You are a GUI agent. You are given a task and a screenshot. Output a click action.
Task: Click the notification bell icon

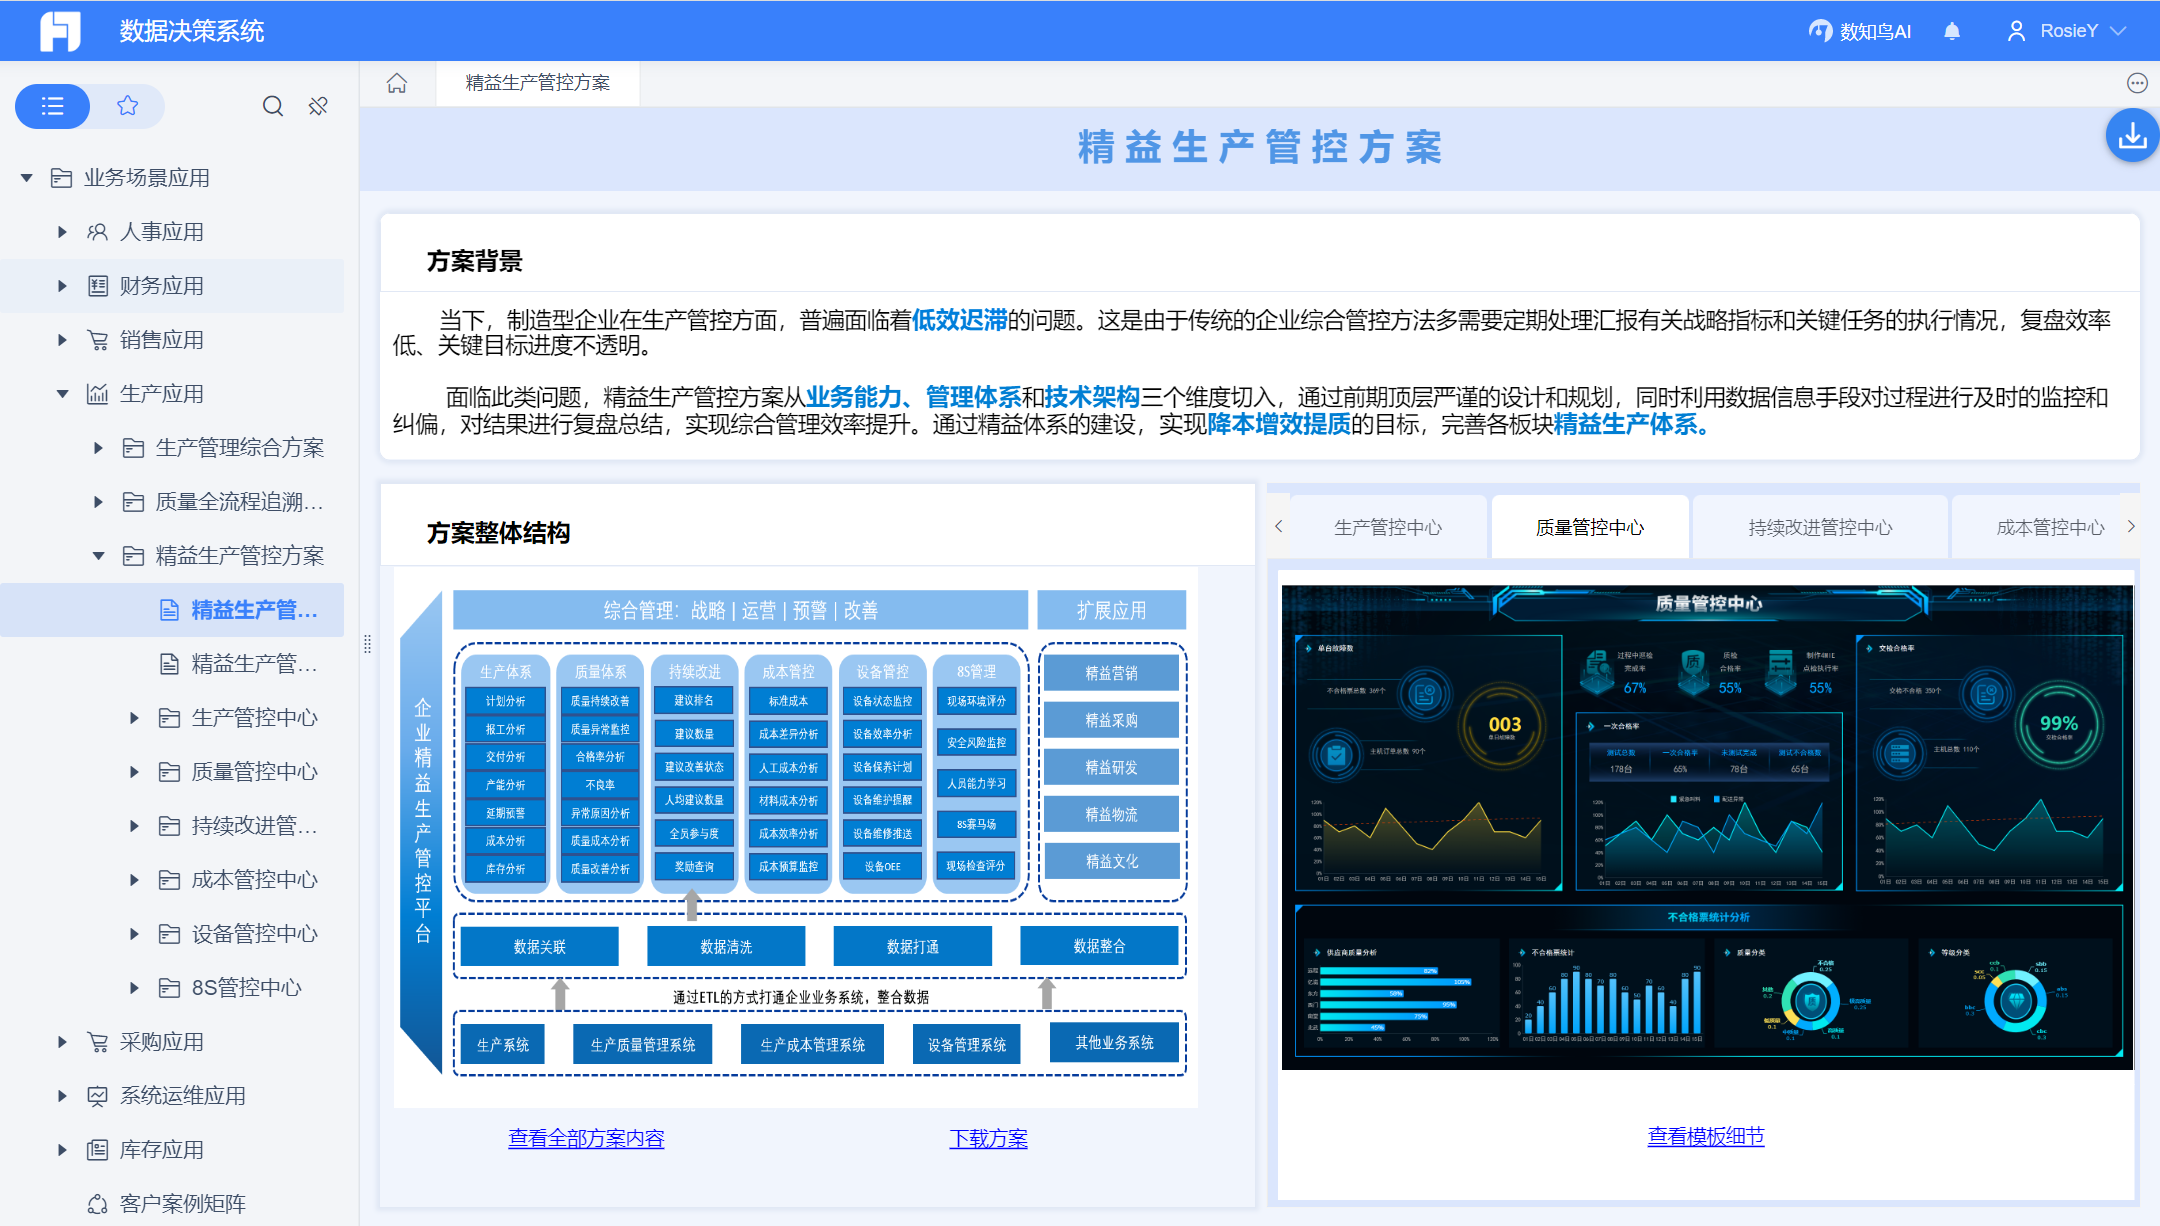(x=1951, y=31)
